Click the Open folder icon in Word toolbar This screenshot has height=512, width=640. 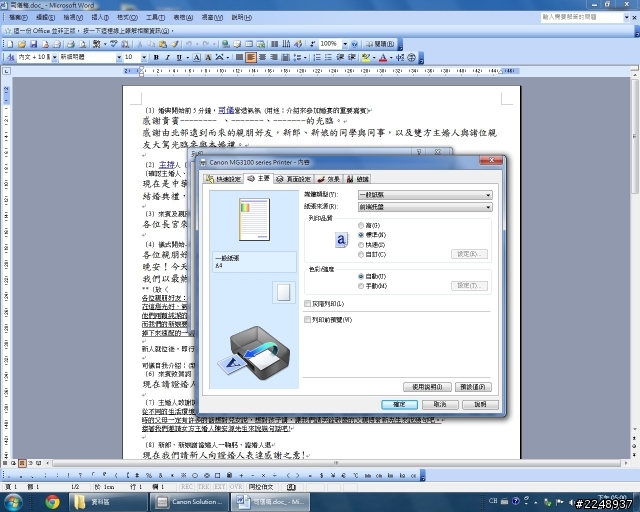coord(22,44)
